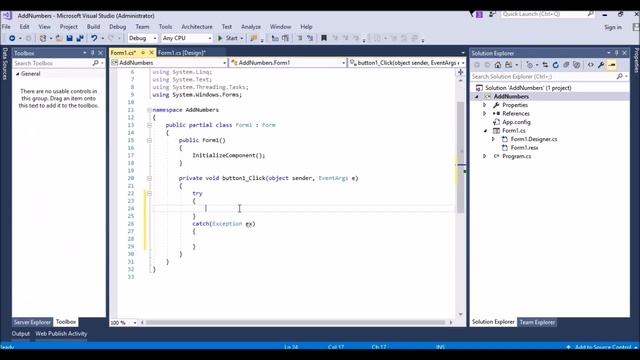Pin the Toolbox panel with auto-hide icon

coord(93,53)
